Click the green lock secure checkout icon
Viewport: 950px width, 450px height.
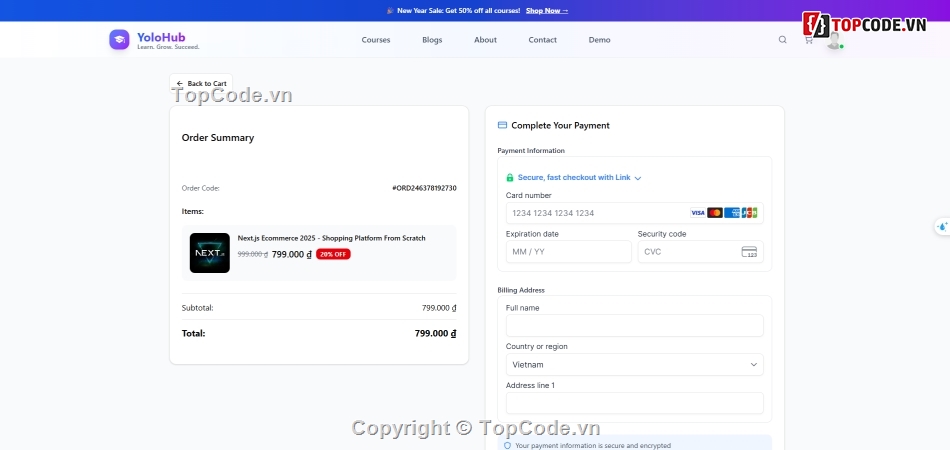(510, 178)
